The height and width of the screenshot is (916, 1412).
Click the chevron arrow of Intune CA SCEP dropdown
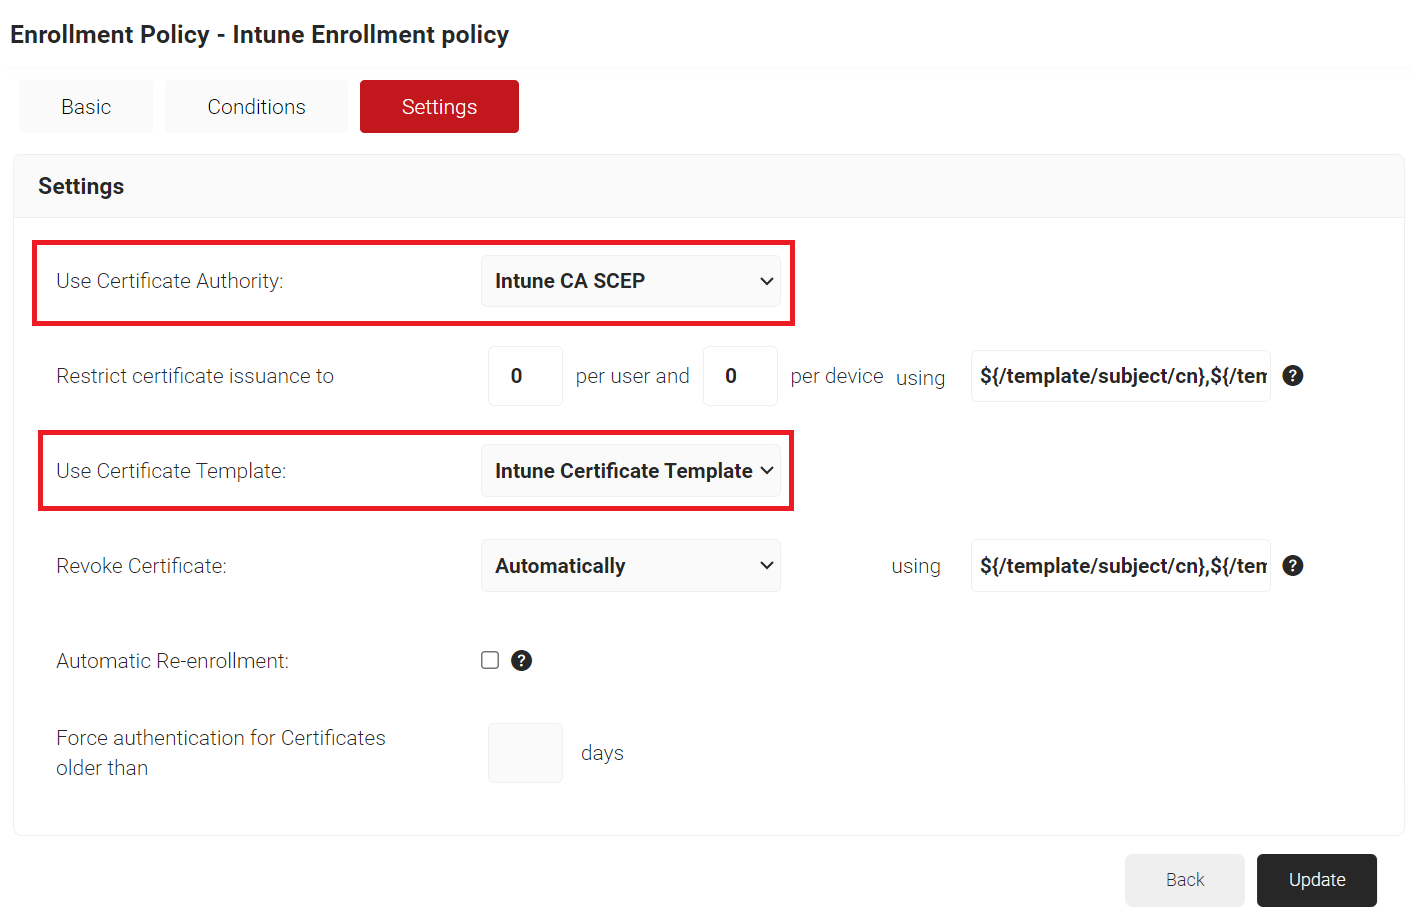(767, 281)
